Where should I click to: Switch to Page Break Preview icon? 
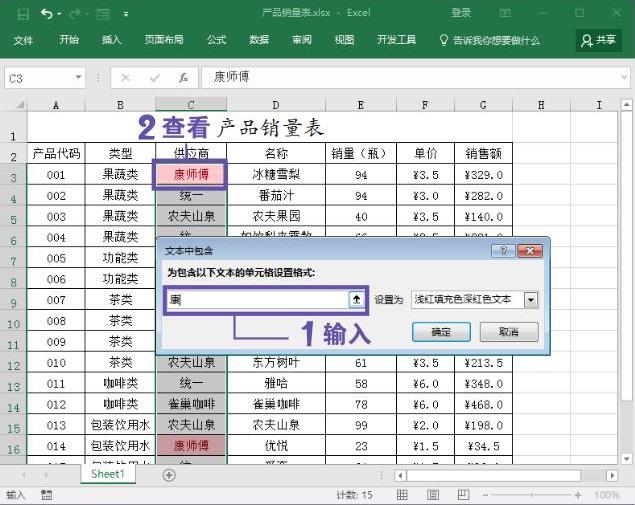tap(463, 494)
